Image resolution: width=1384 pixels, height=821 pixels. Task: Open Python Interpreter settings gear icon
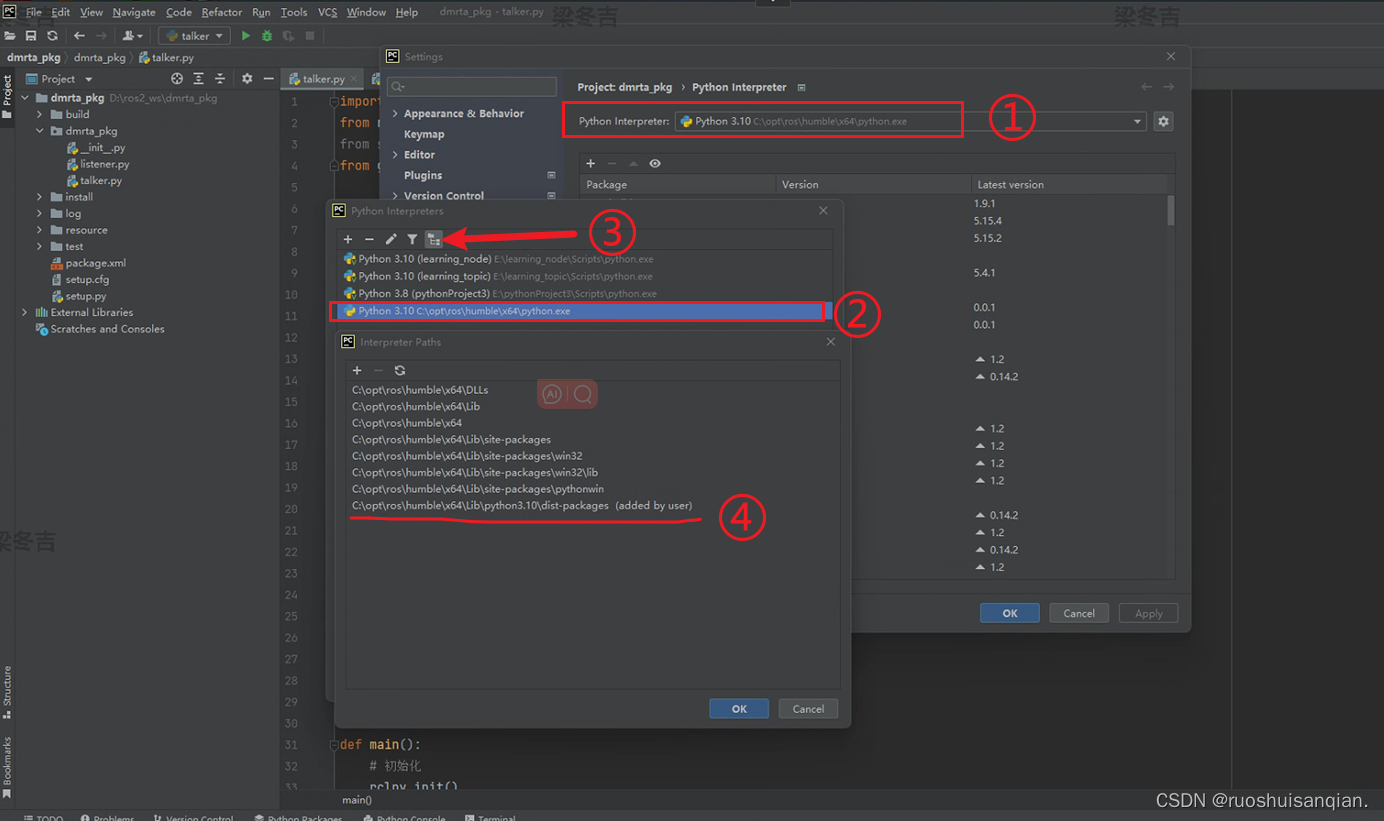point(1162,120)
